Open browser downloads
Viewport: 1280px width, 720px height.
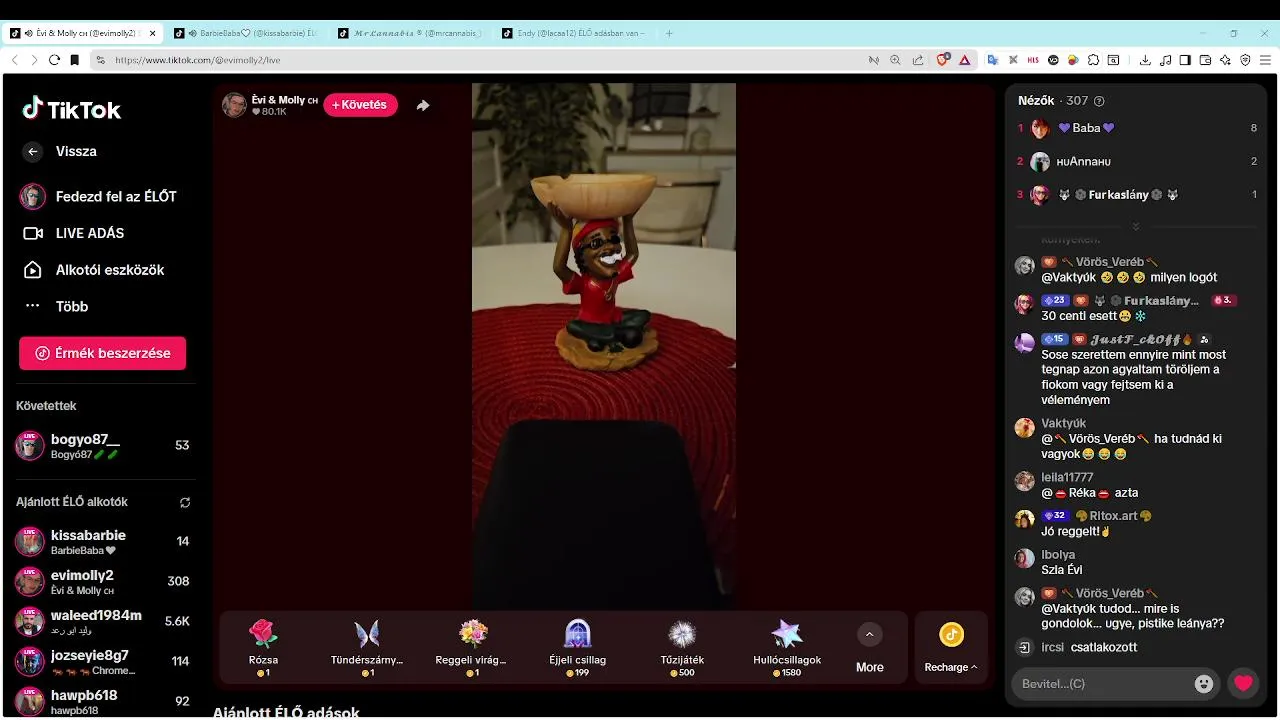[x=1145, y=60]
